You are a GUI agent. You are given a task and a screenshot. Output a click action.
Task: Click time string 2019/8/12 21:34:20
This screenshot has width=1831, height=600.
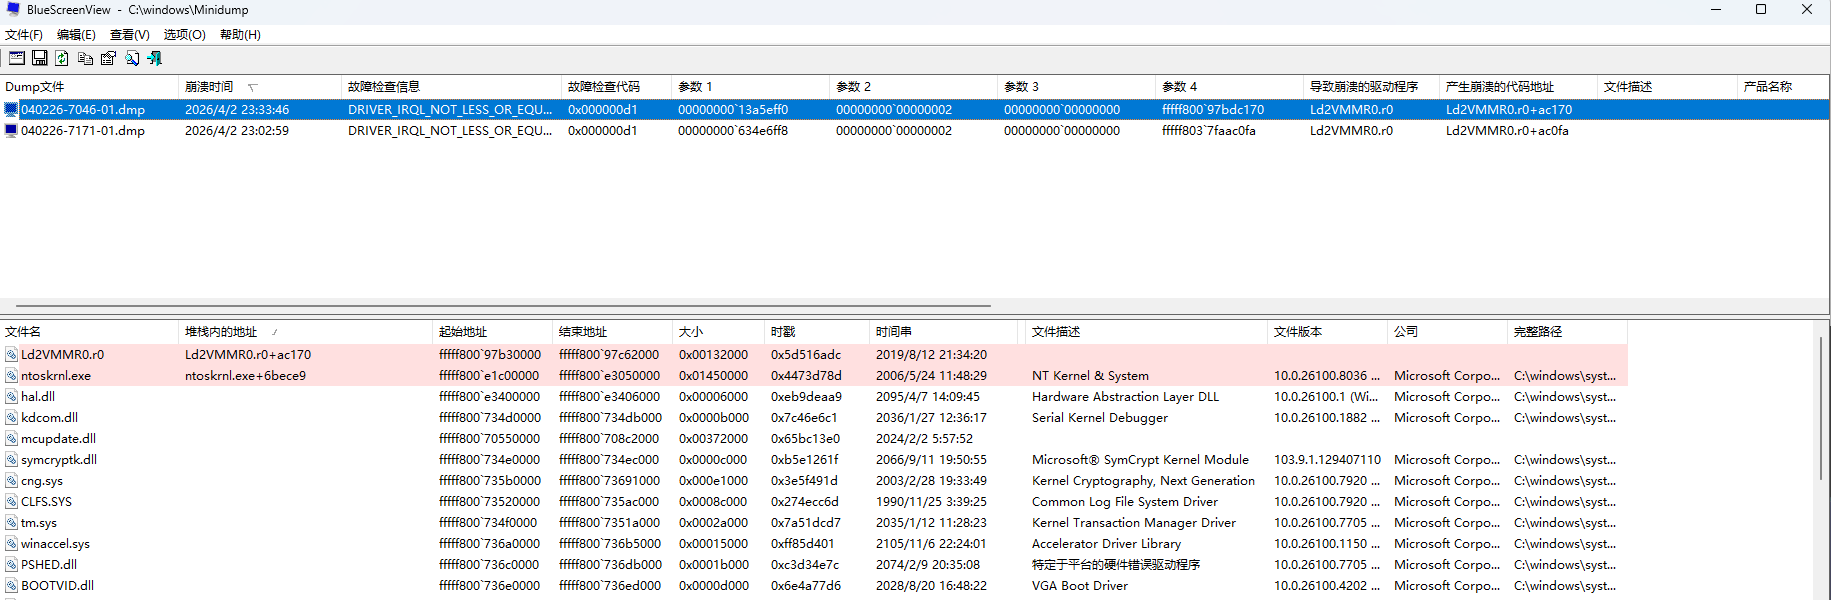tap(932, 355)
